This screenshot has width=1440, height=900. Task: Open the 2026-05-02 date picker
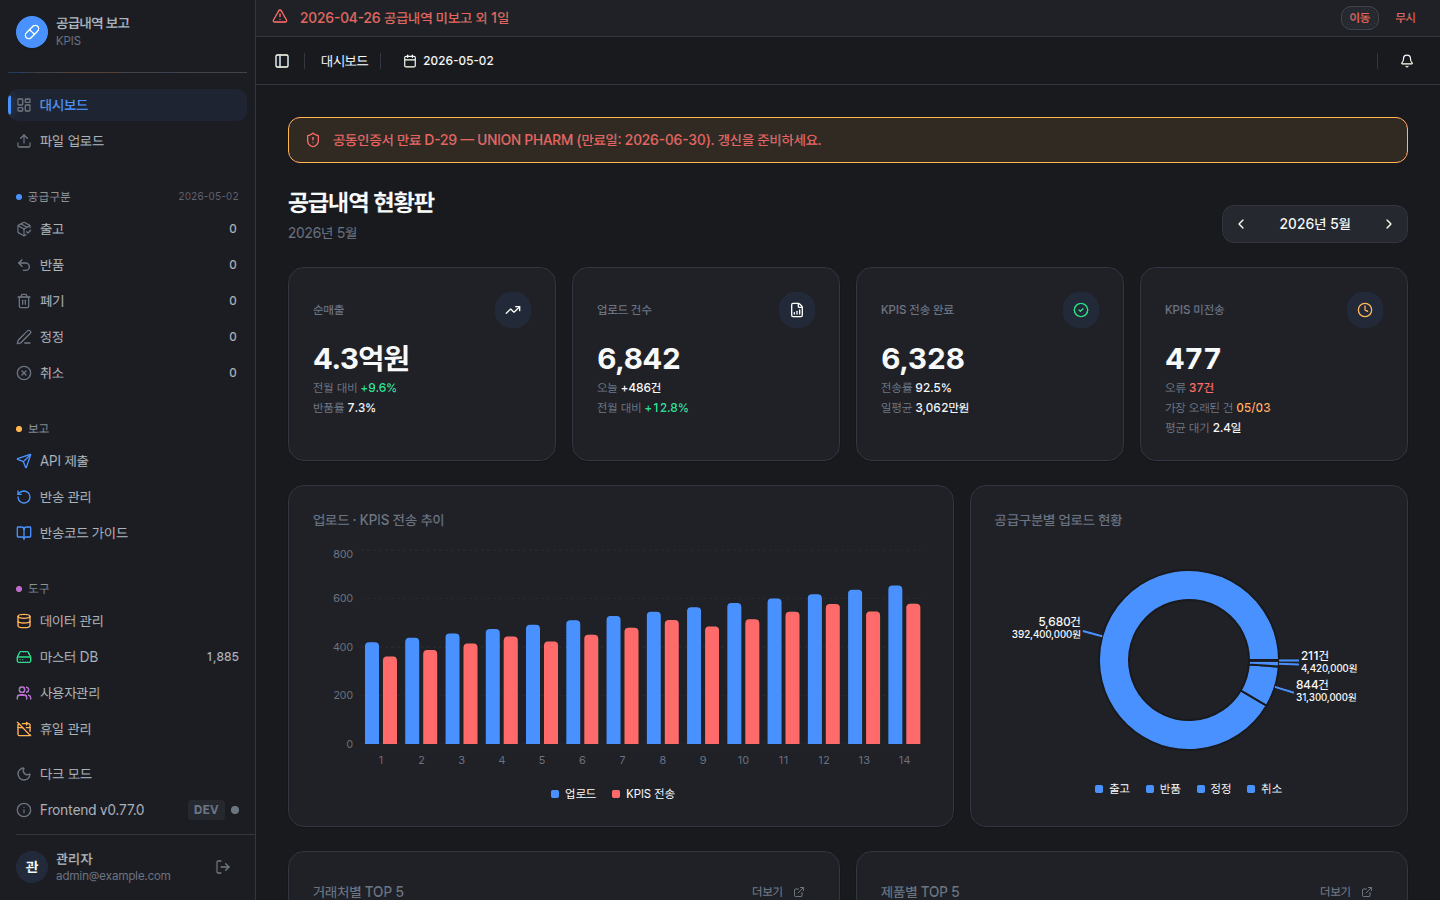[x=448, y=61]
